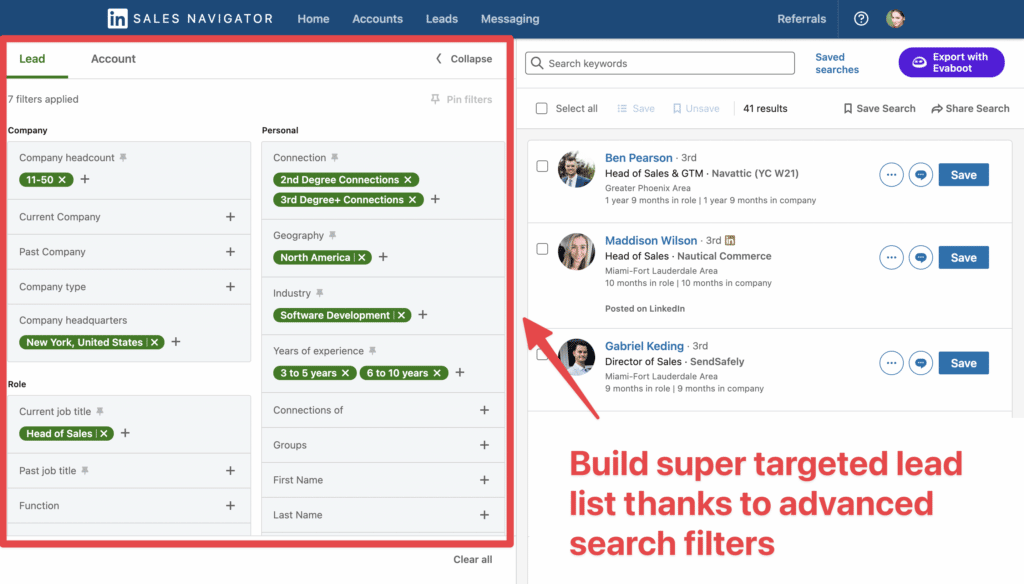
Task: Clear all applied filters
Action: [473, 560]
